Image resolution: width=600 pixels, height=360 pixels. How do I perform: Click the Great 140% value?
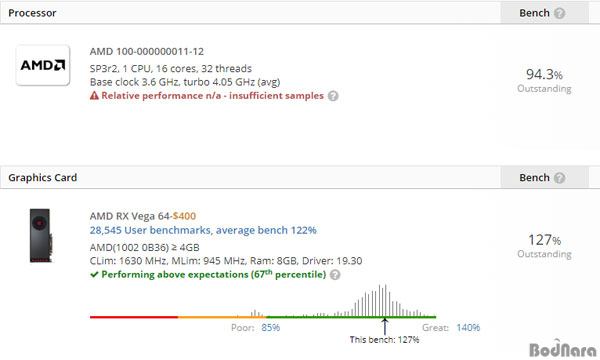click(468, 328)
